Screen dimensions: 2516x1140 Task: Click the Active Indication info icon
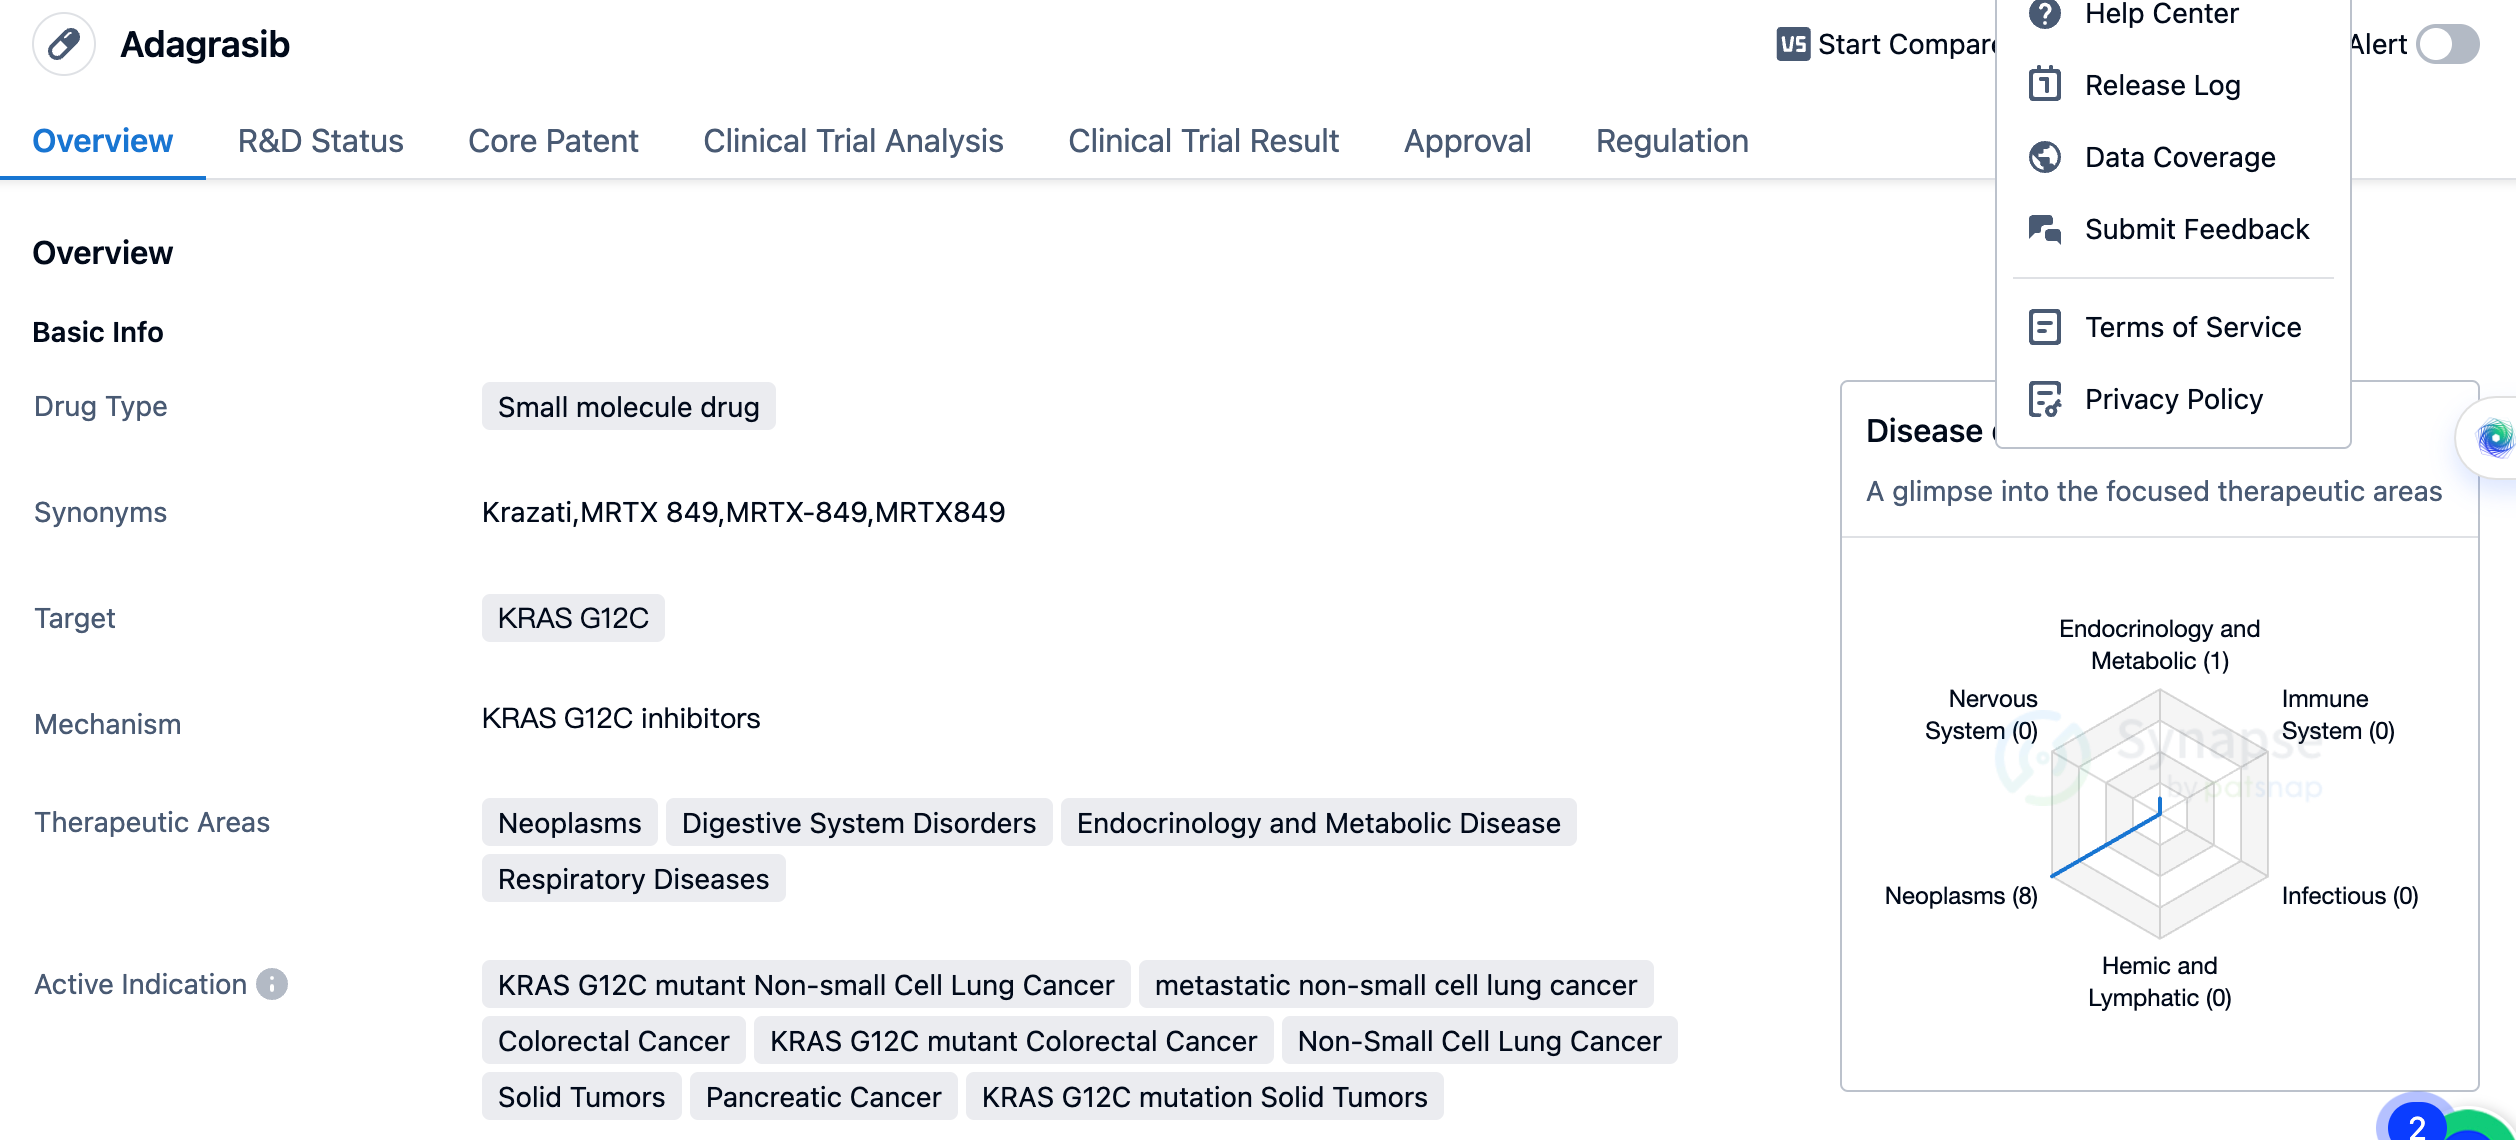point(272,984)
